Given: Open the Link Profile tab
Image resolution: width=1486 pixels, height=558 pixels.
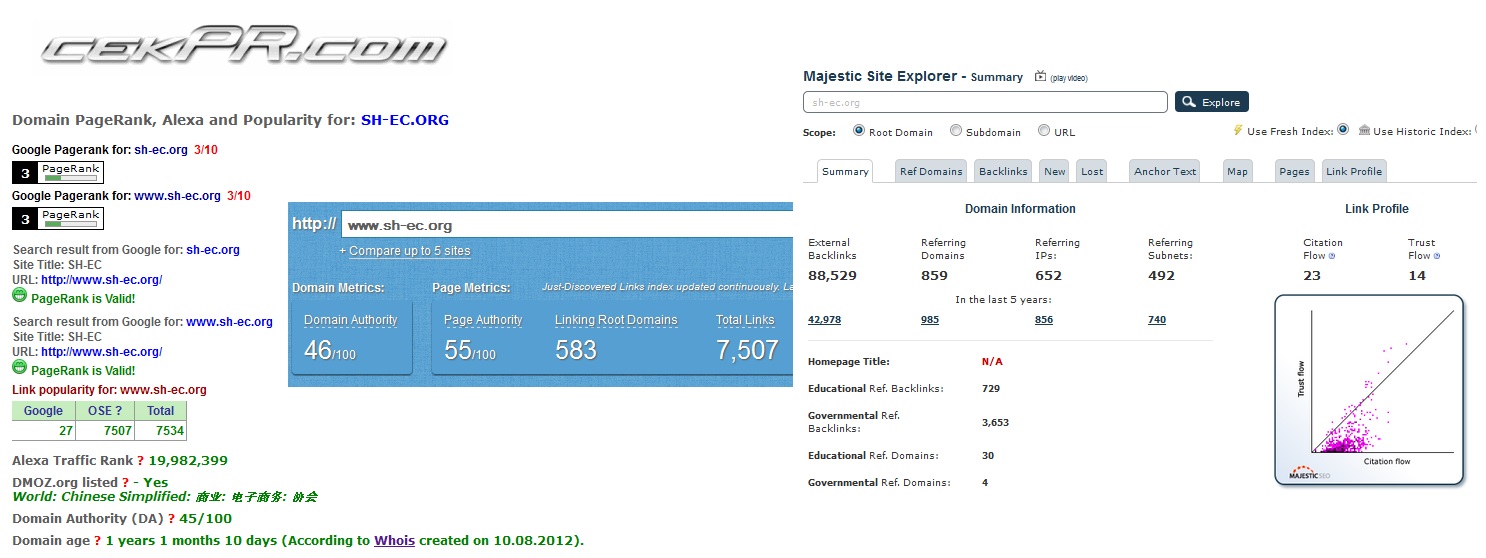Looking at the screenshot, I should pyautogui.click(x=1354, y=171).
